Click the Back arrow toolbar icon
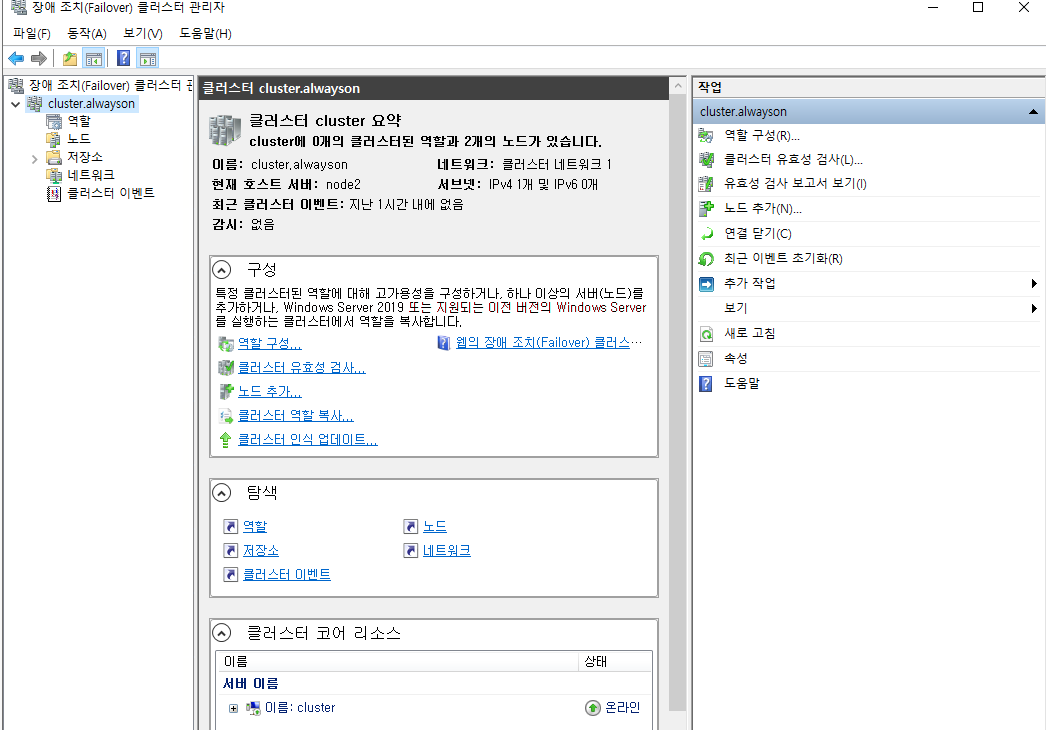This screenshot has width=1046, height=730. coord(16,59)
